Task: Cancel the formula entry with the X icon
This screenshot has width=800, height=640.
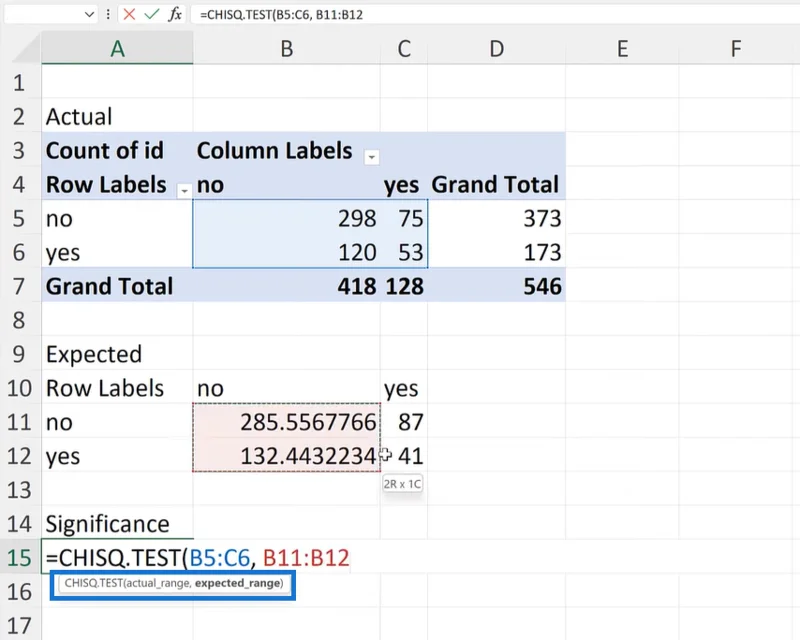Action: [129, 14]
